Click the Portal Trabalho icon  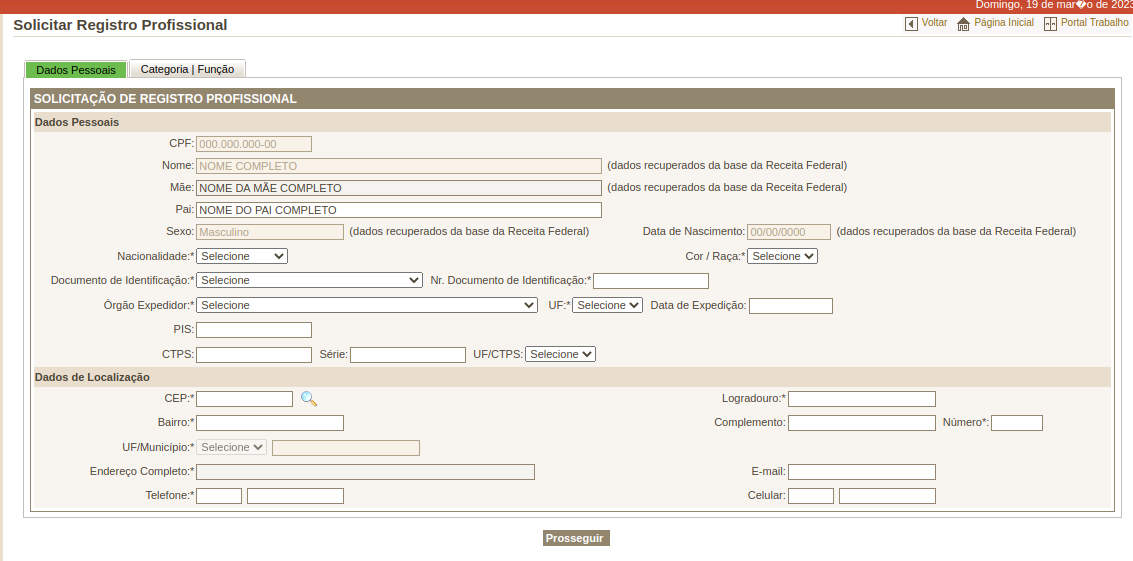(1050, 24)
